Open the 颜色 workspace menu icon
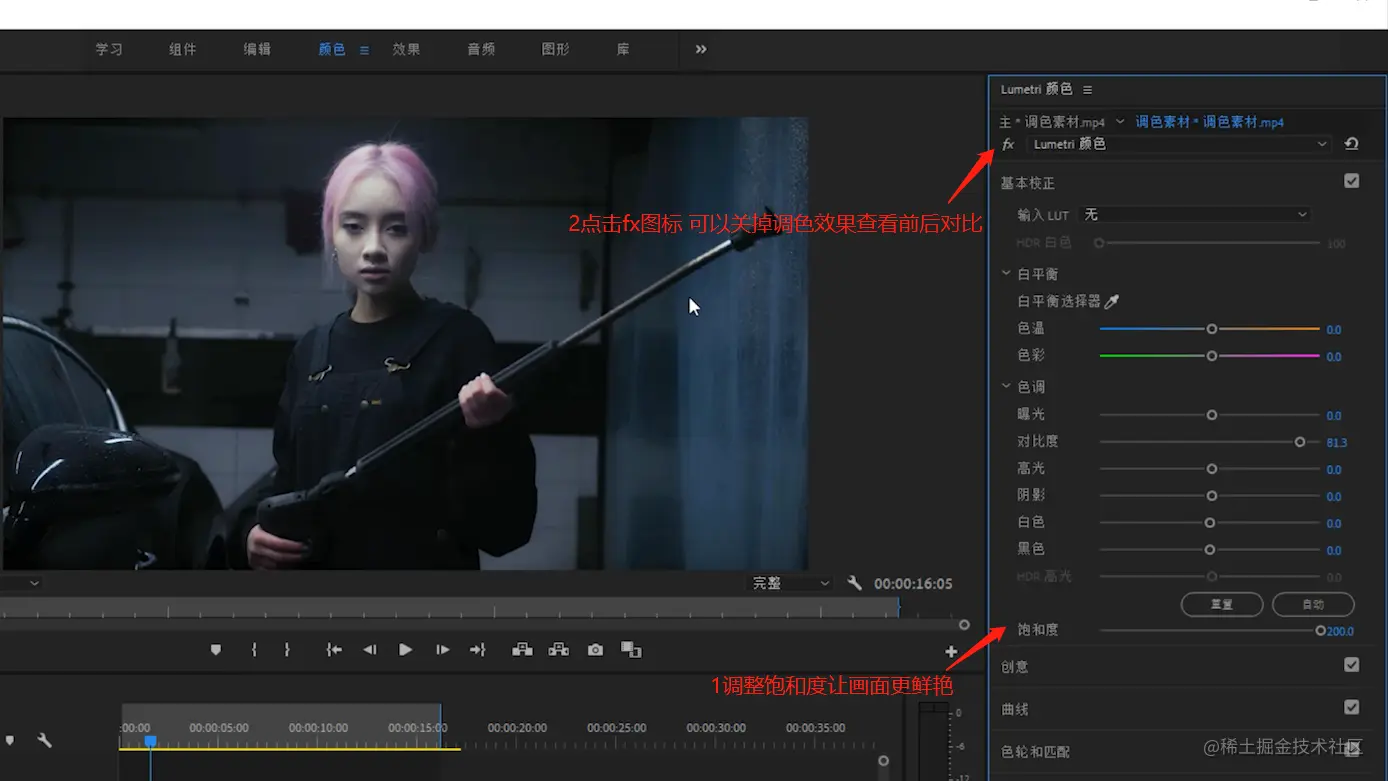This screenshot has height=781, width=1388. pyautogui.click(x=364, y=50)
